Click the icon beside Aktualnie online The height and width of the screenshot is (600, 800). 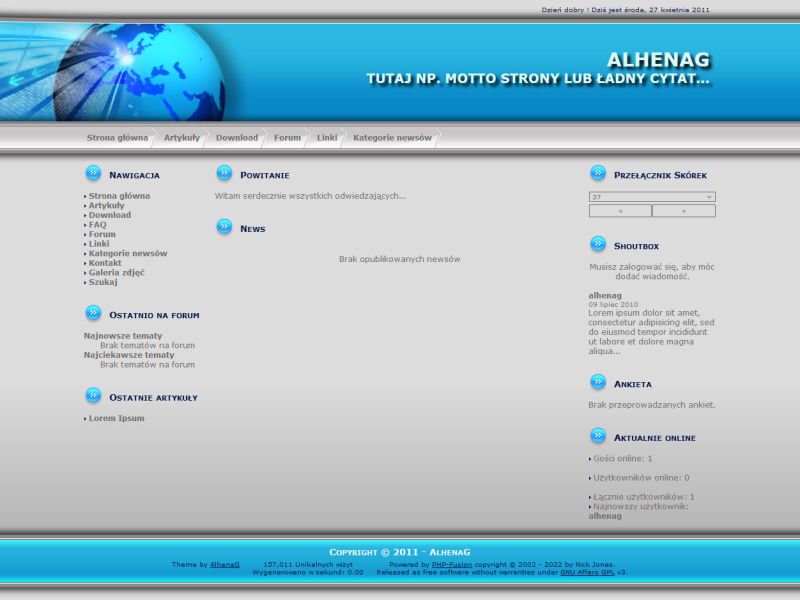(x=598, y=436)
